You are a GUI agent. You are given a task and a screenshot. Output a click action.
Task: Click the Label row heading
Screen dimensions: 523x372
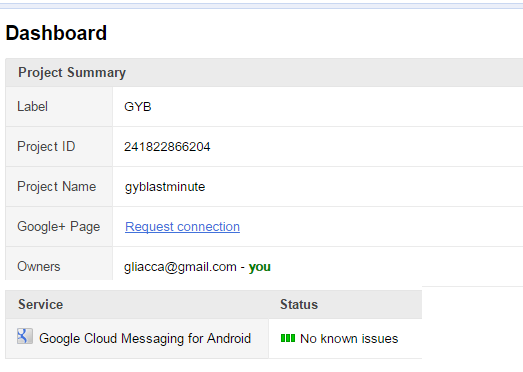coord(32,106)
